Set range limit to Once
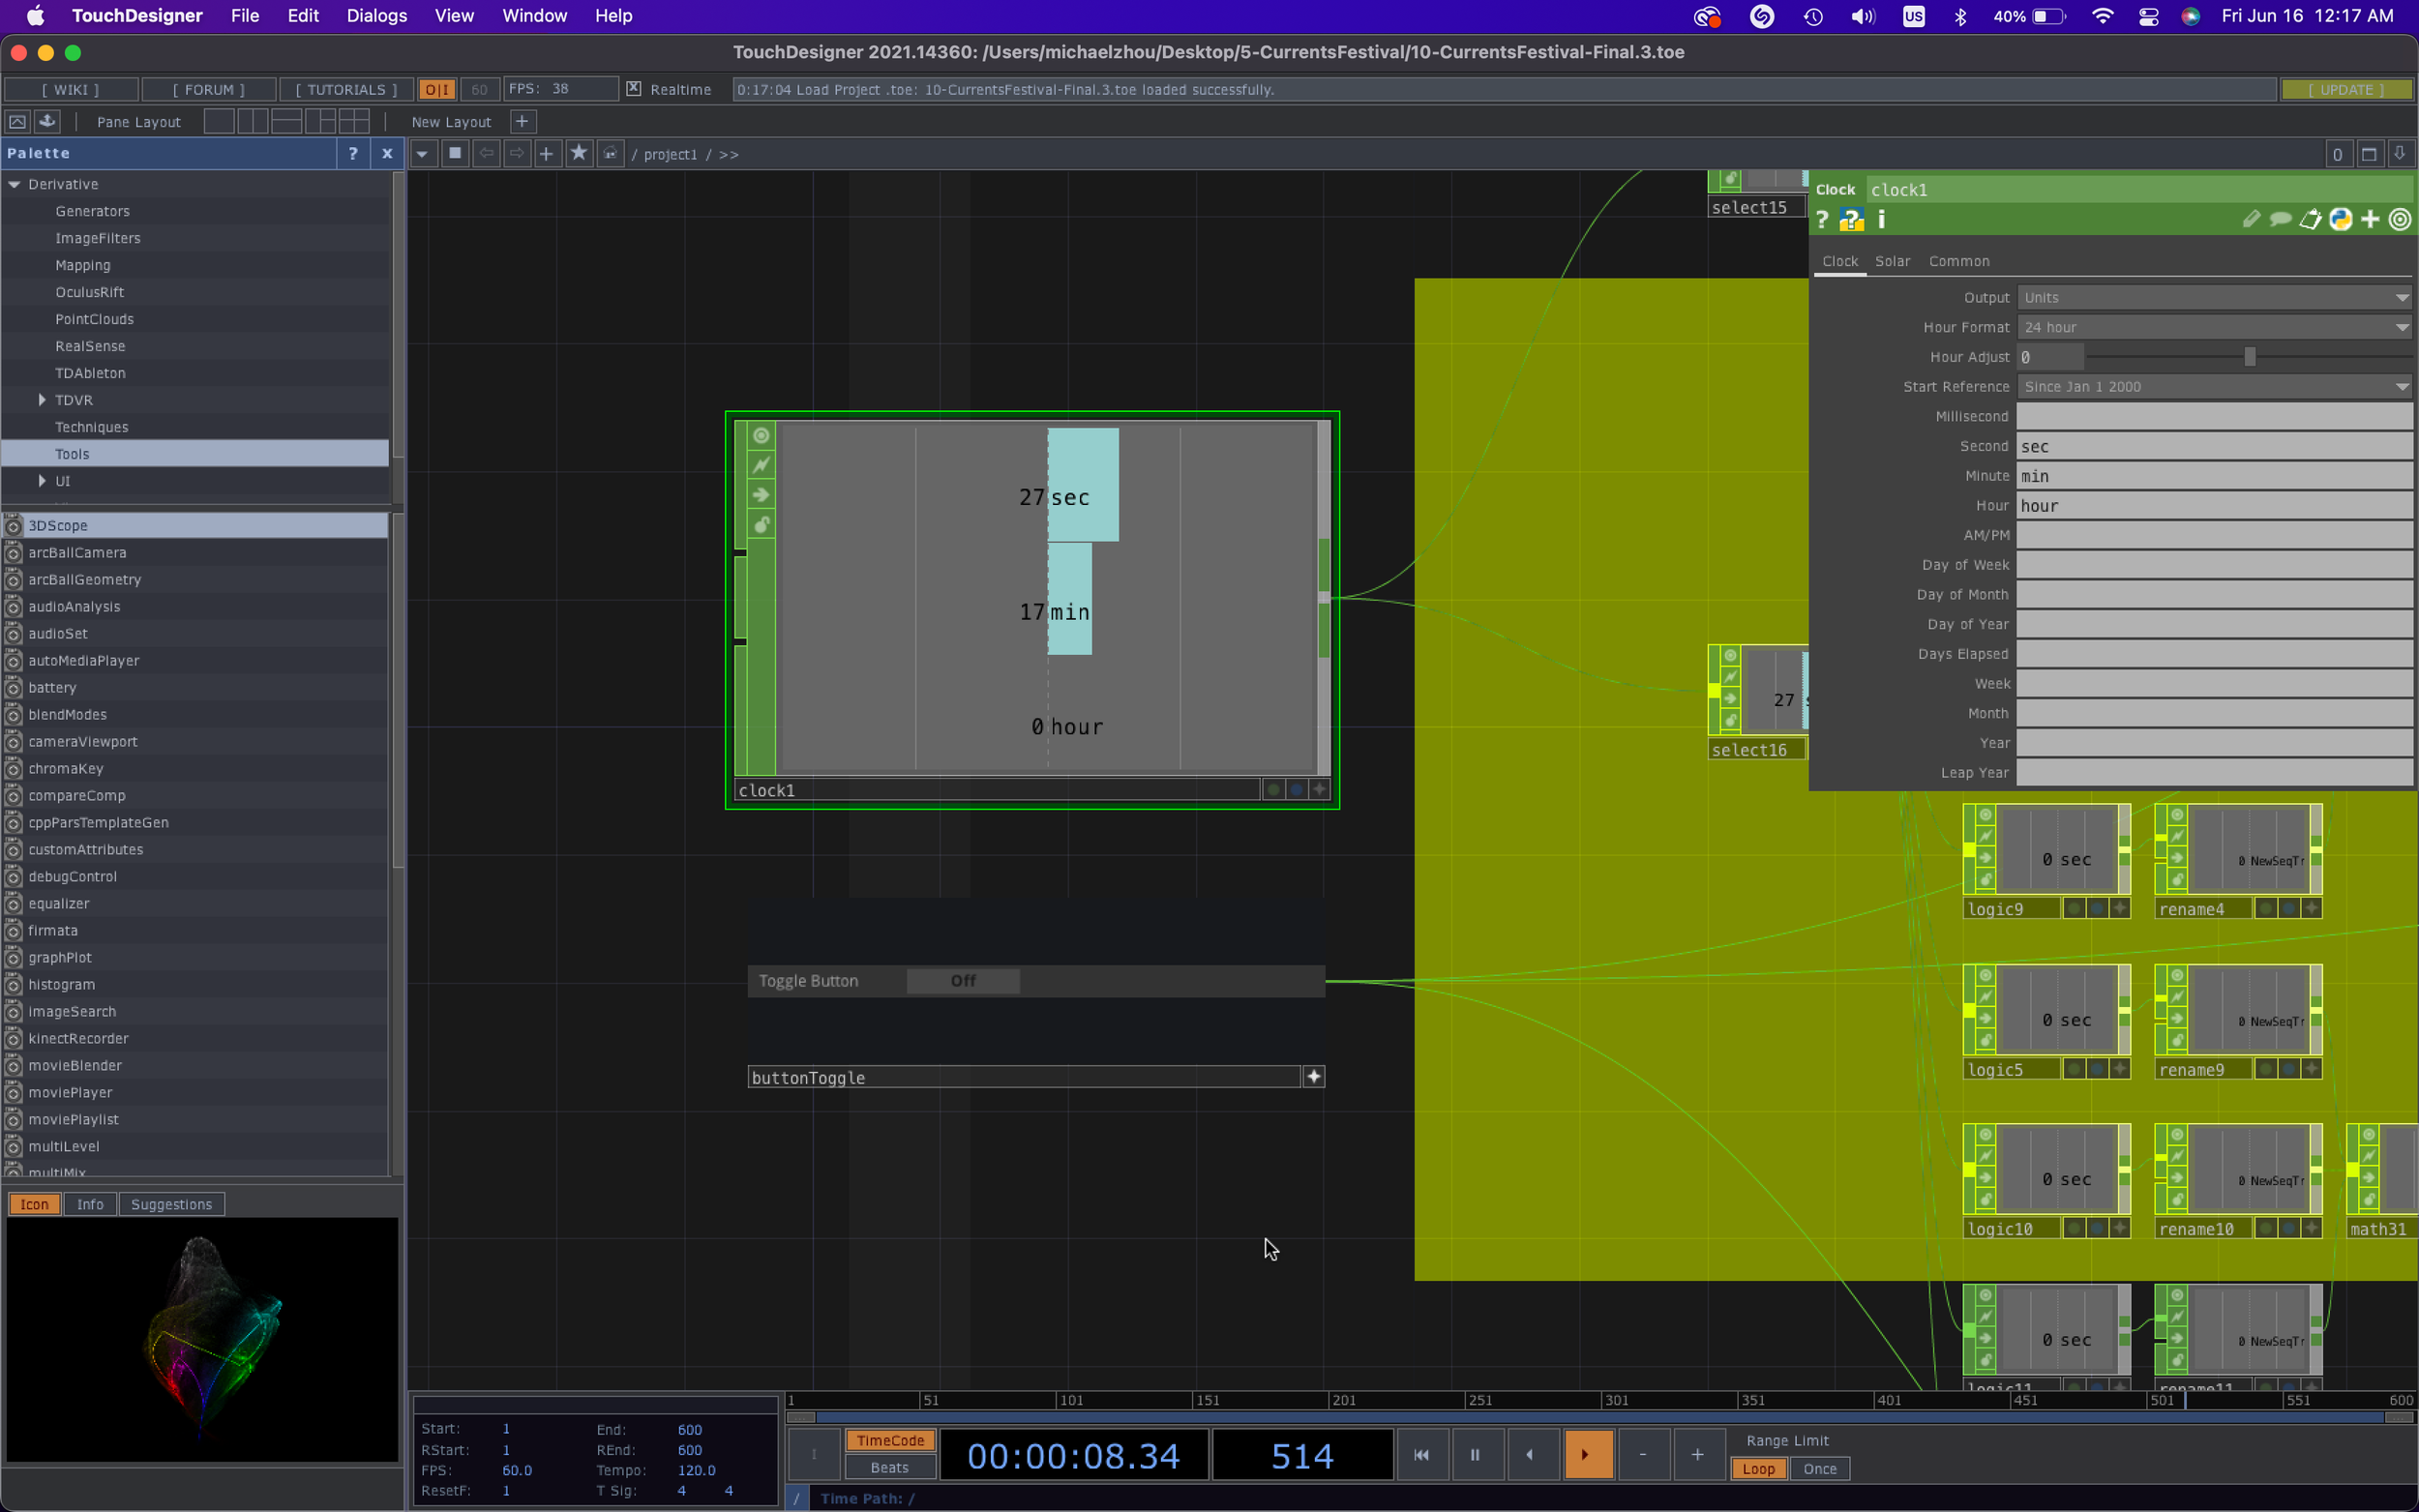Image resolution: width=2419 pixels, height=1512 pixels. click(1820, 1469)
